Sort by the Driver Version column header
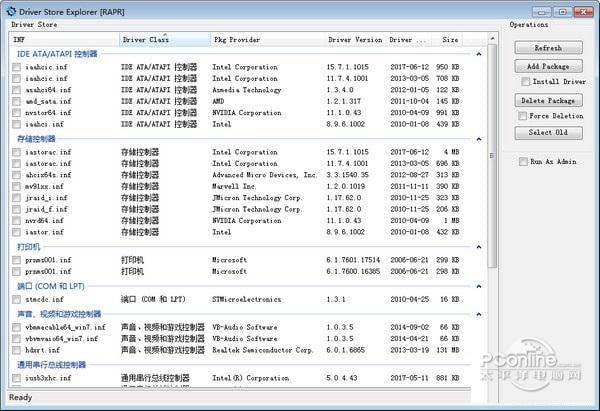Viewport: 600px width, 411px height. click(x=355, y=39)
